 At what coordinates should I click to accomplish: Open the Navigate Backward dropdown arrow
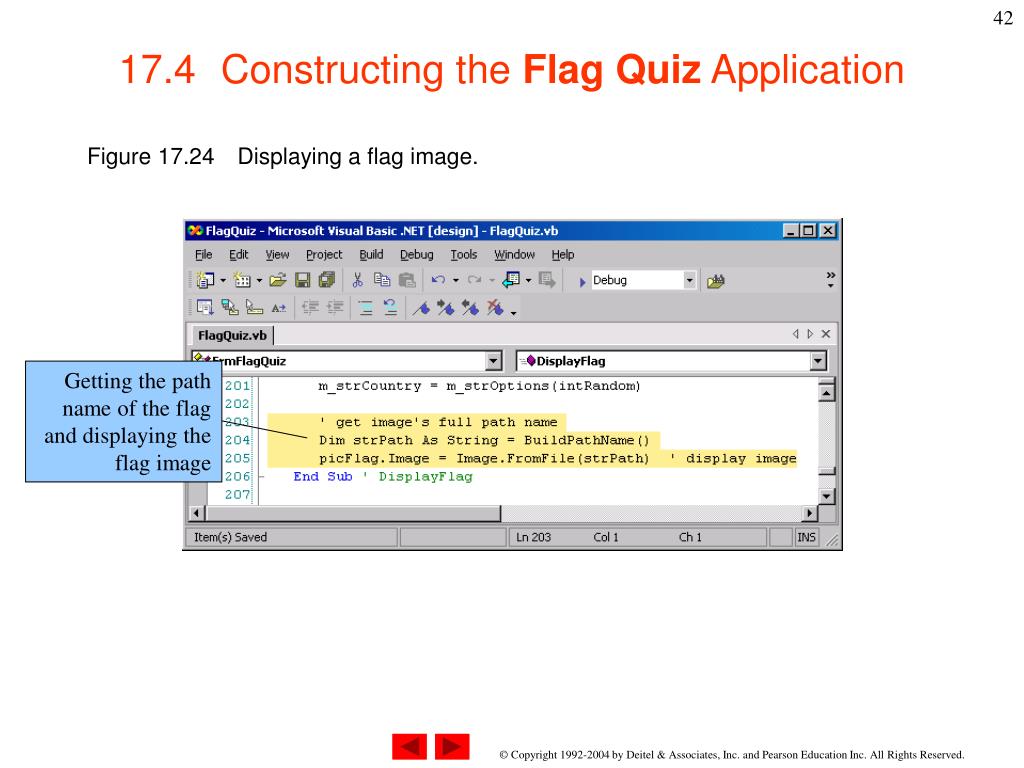coord(528,281)
